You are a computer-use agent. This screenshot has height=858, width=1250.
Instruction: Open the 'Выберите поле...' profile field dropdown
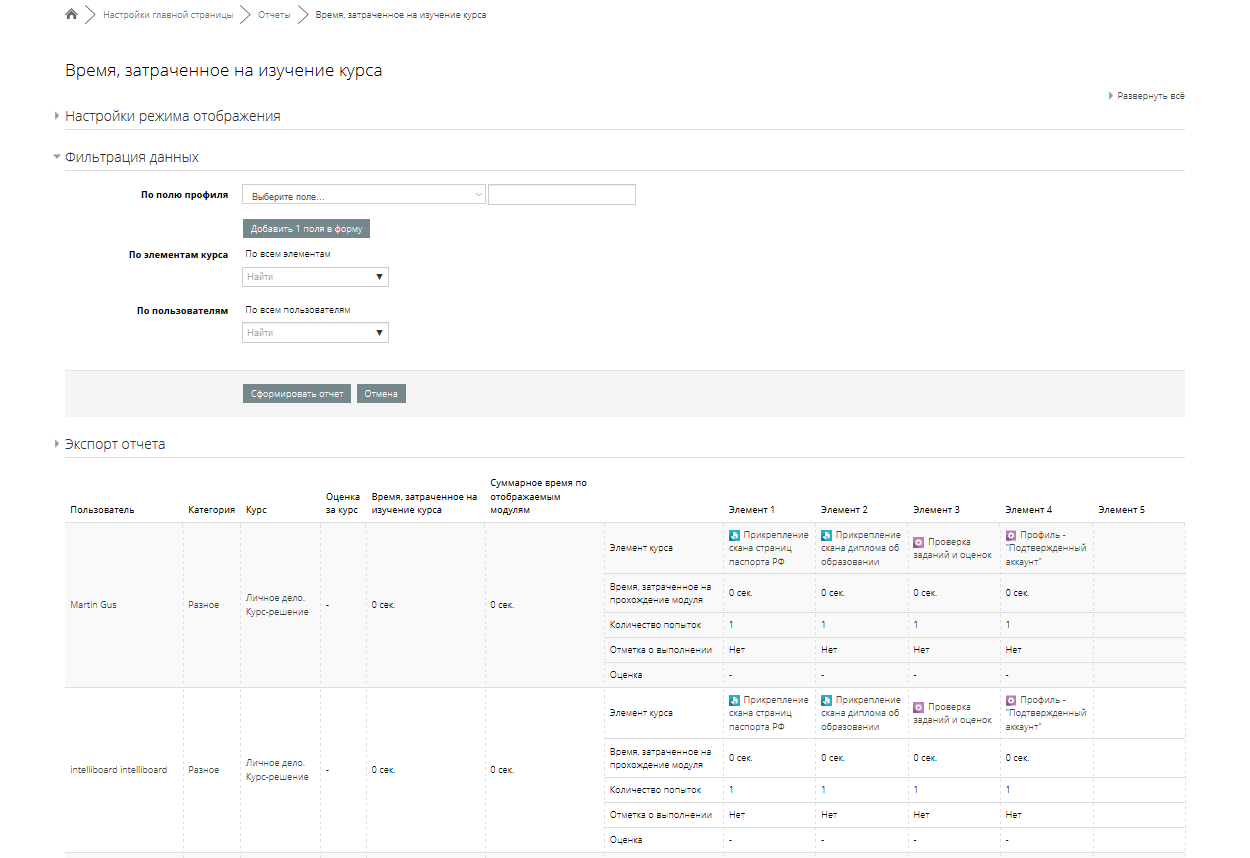click(363, 196)
